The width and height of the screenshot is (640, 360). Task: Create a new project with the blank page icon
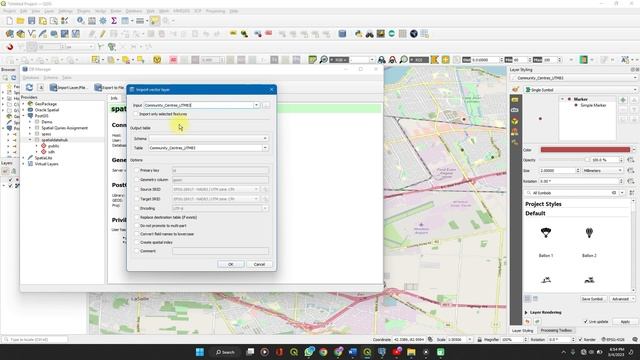coord(9,20)
